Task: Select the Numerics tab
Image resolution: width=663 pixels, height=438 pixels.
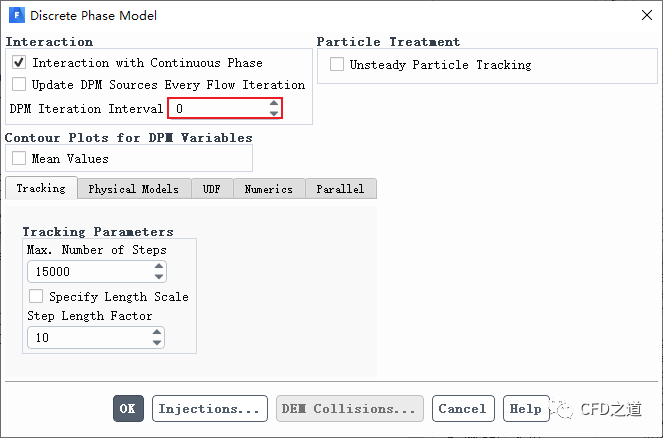Action: 268,189
